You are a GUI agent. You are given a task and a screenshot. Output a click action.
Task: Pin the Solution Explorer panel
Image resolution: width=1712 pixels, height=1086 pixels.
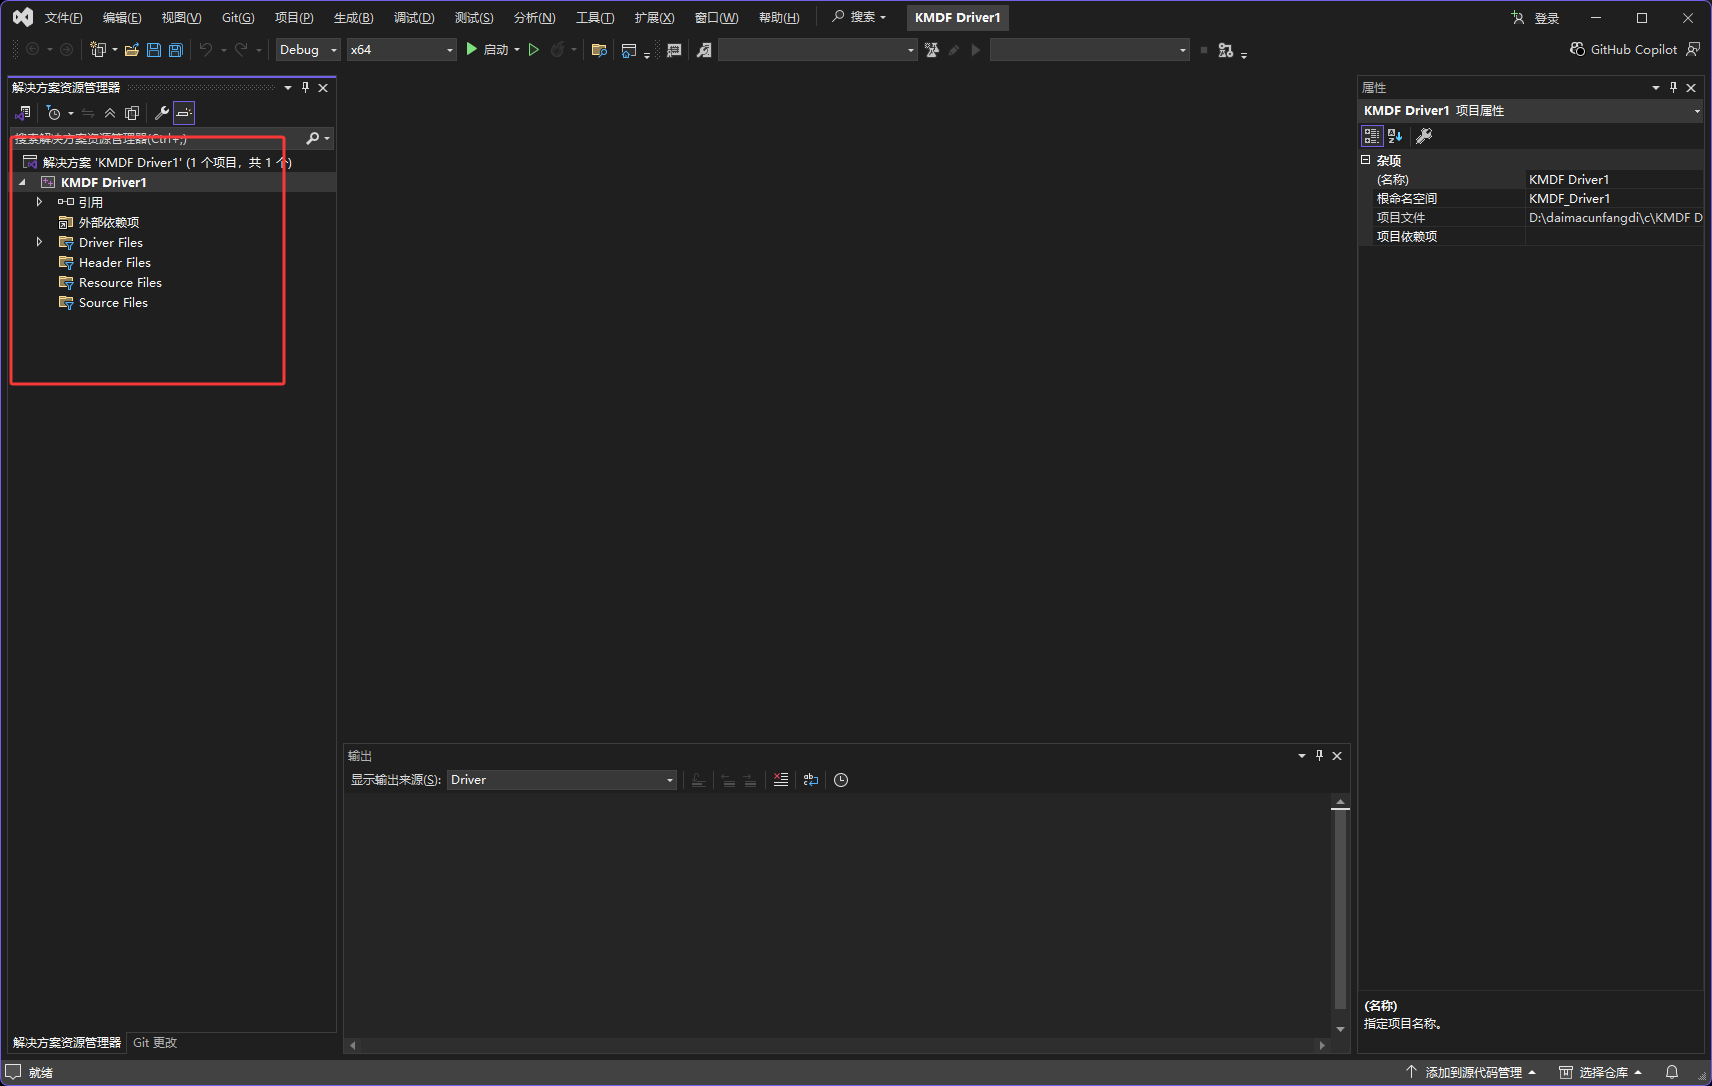point(306,88)
